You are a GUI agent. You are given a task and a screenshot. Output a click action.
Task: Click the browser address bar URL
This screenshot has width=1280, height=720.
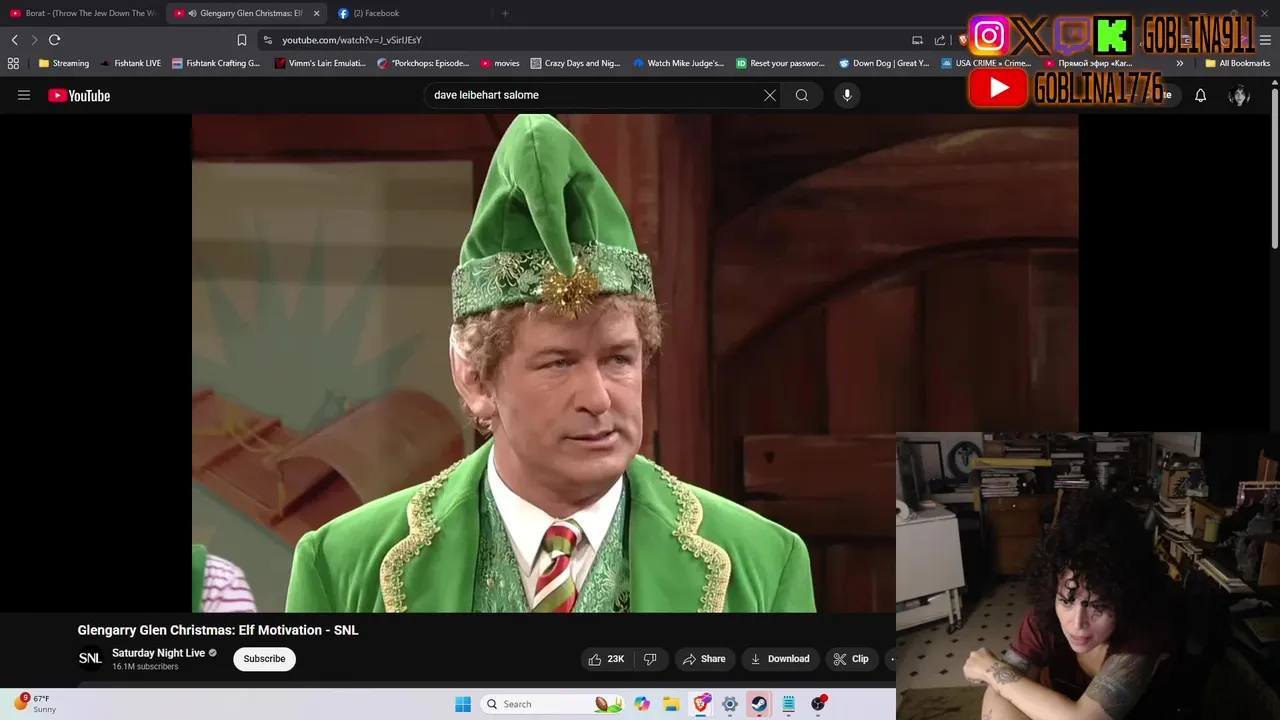coord(352,40)
